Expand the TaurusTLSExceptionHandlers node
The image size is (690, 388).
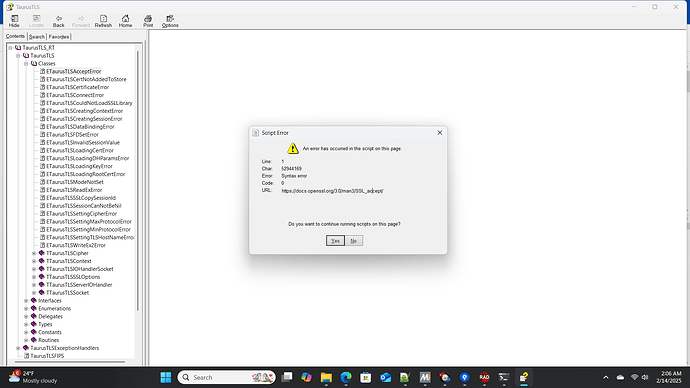click(x=18, y=348)
